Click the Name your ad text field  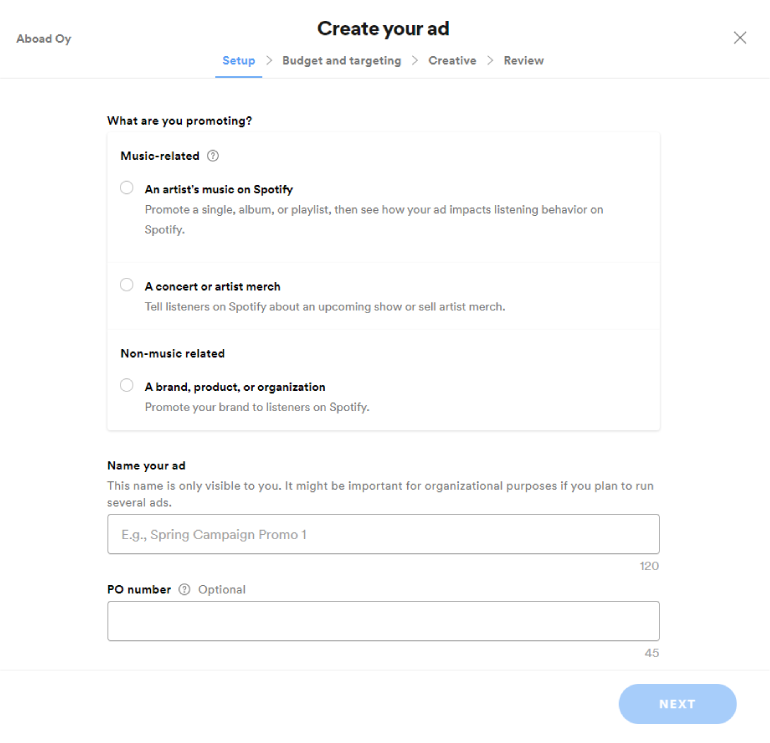[383, 534]
